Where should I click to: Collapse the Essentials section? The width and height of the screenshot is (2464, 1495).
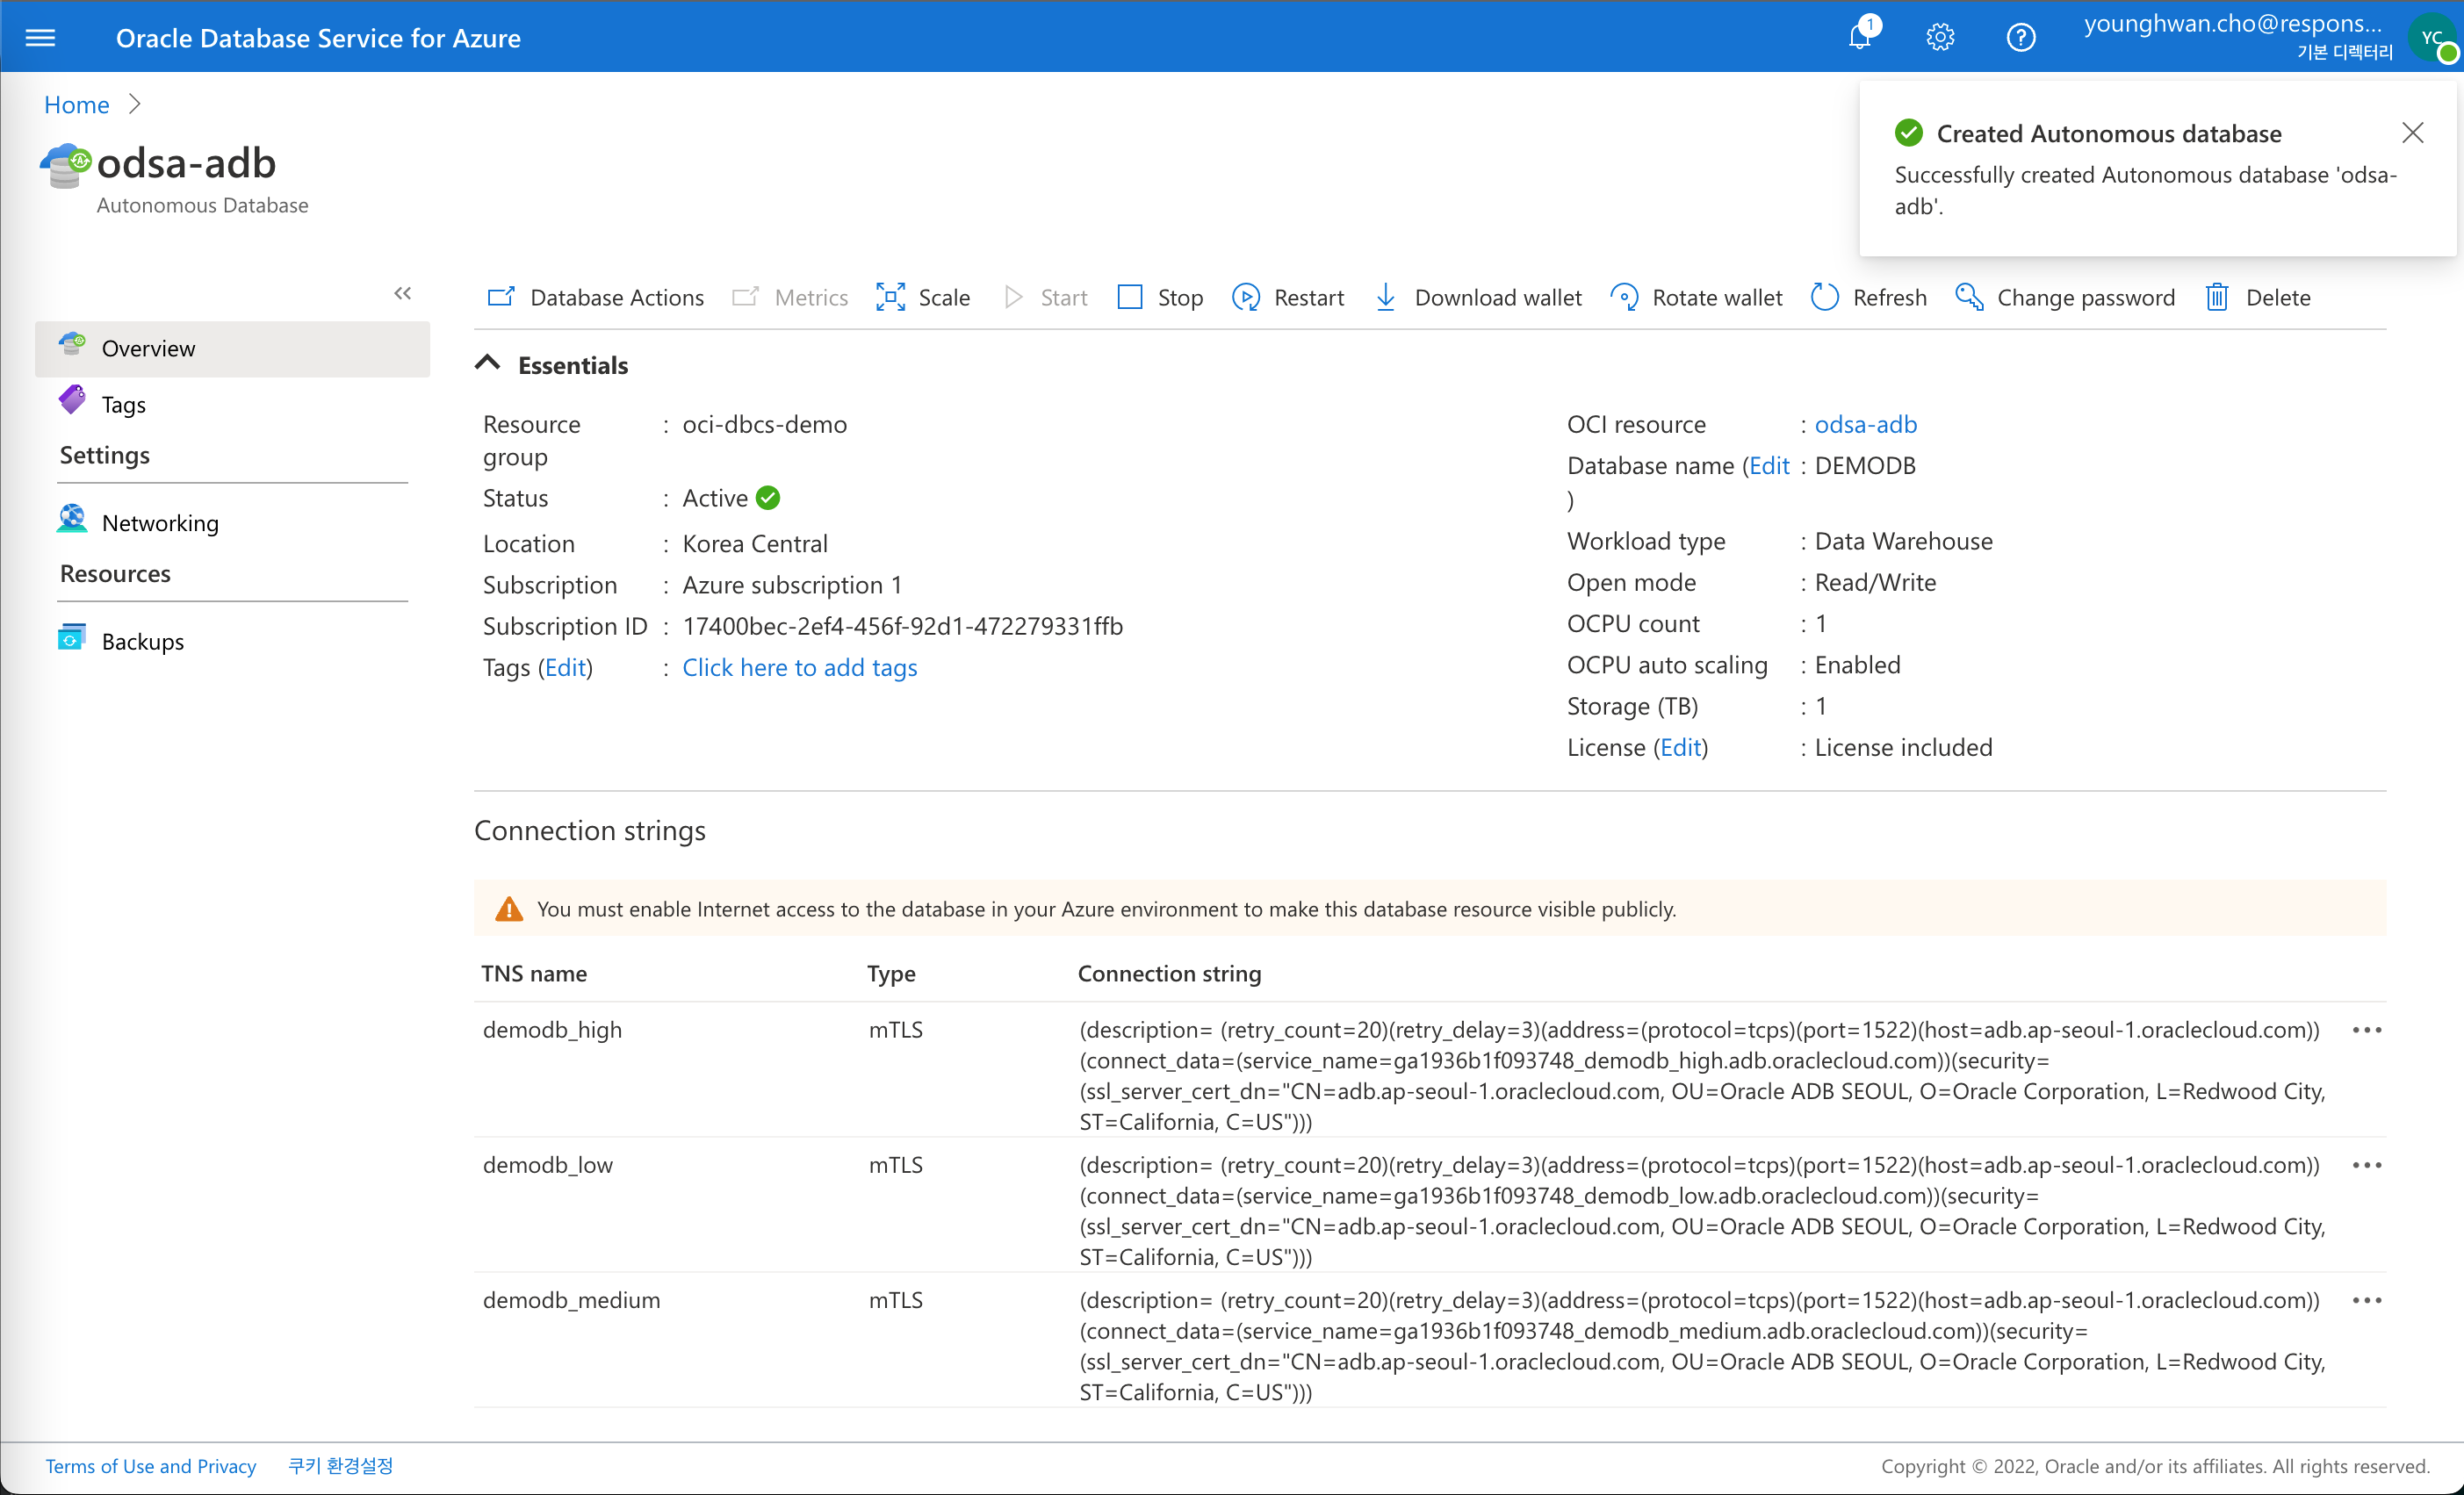click(487, 364)
